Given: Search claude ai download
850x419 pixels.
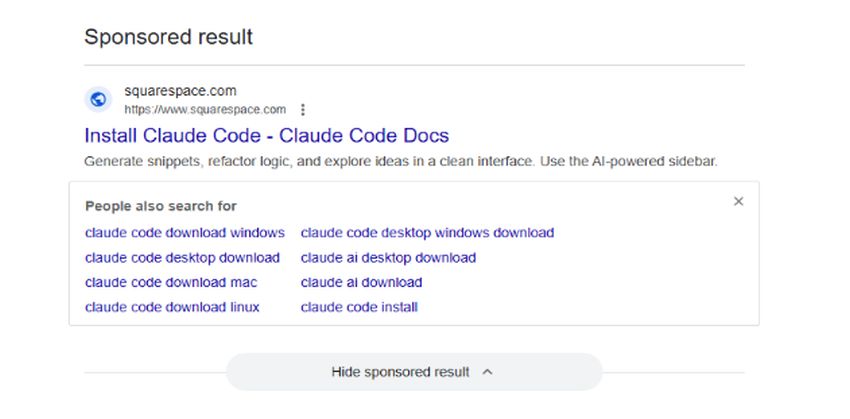Looking at the screenshot, I should tap(361, 283).
